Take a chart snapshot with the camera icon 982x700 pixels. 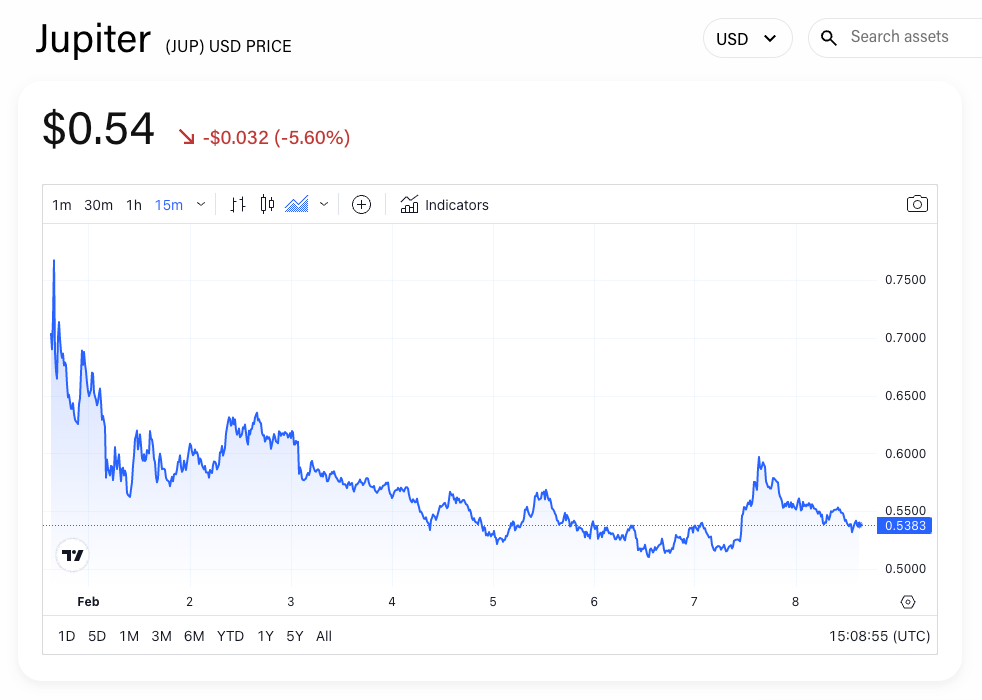917,204
